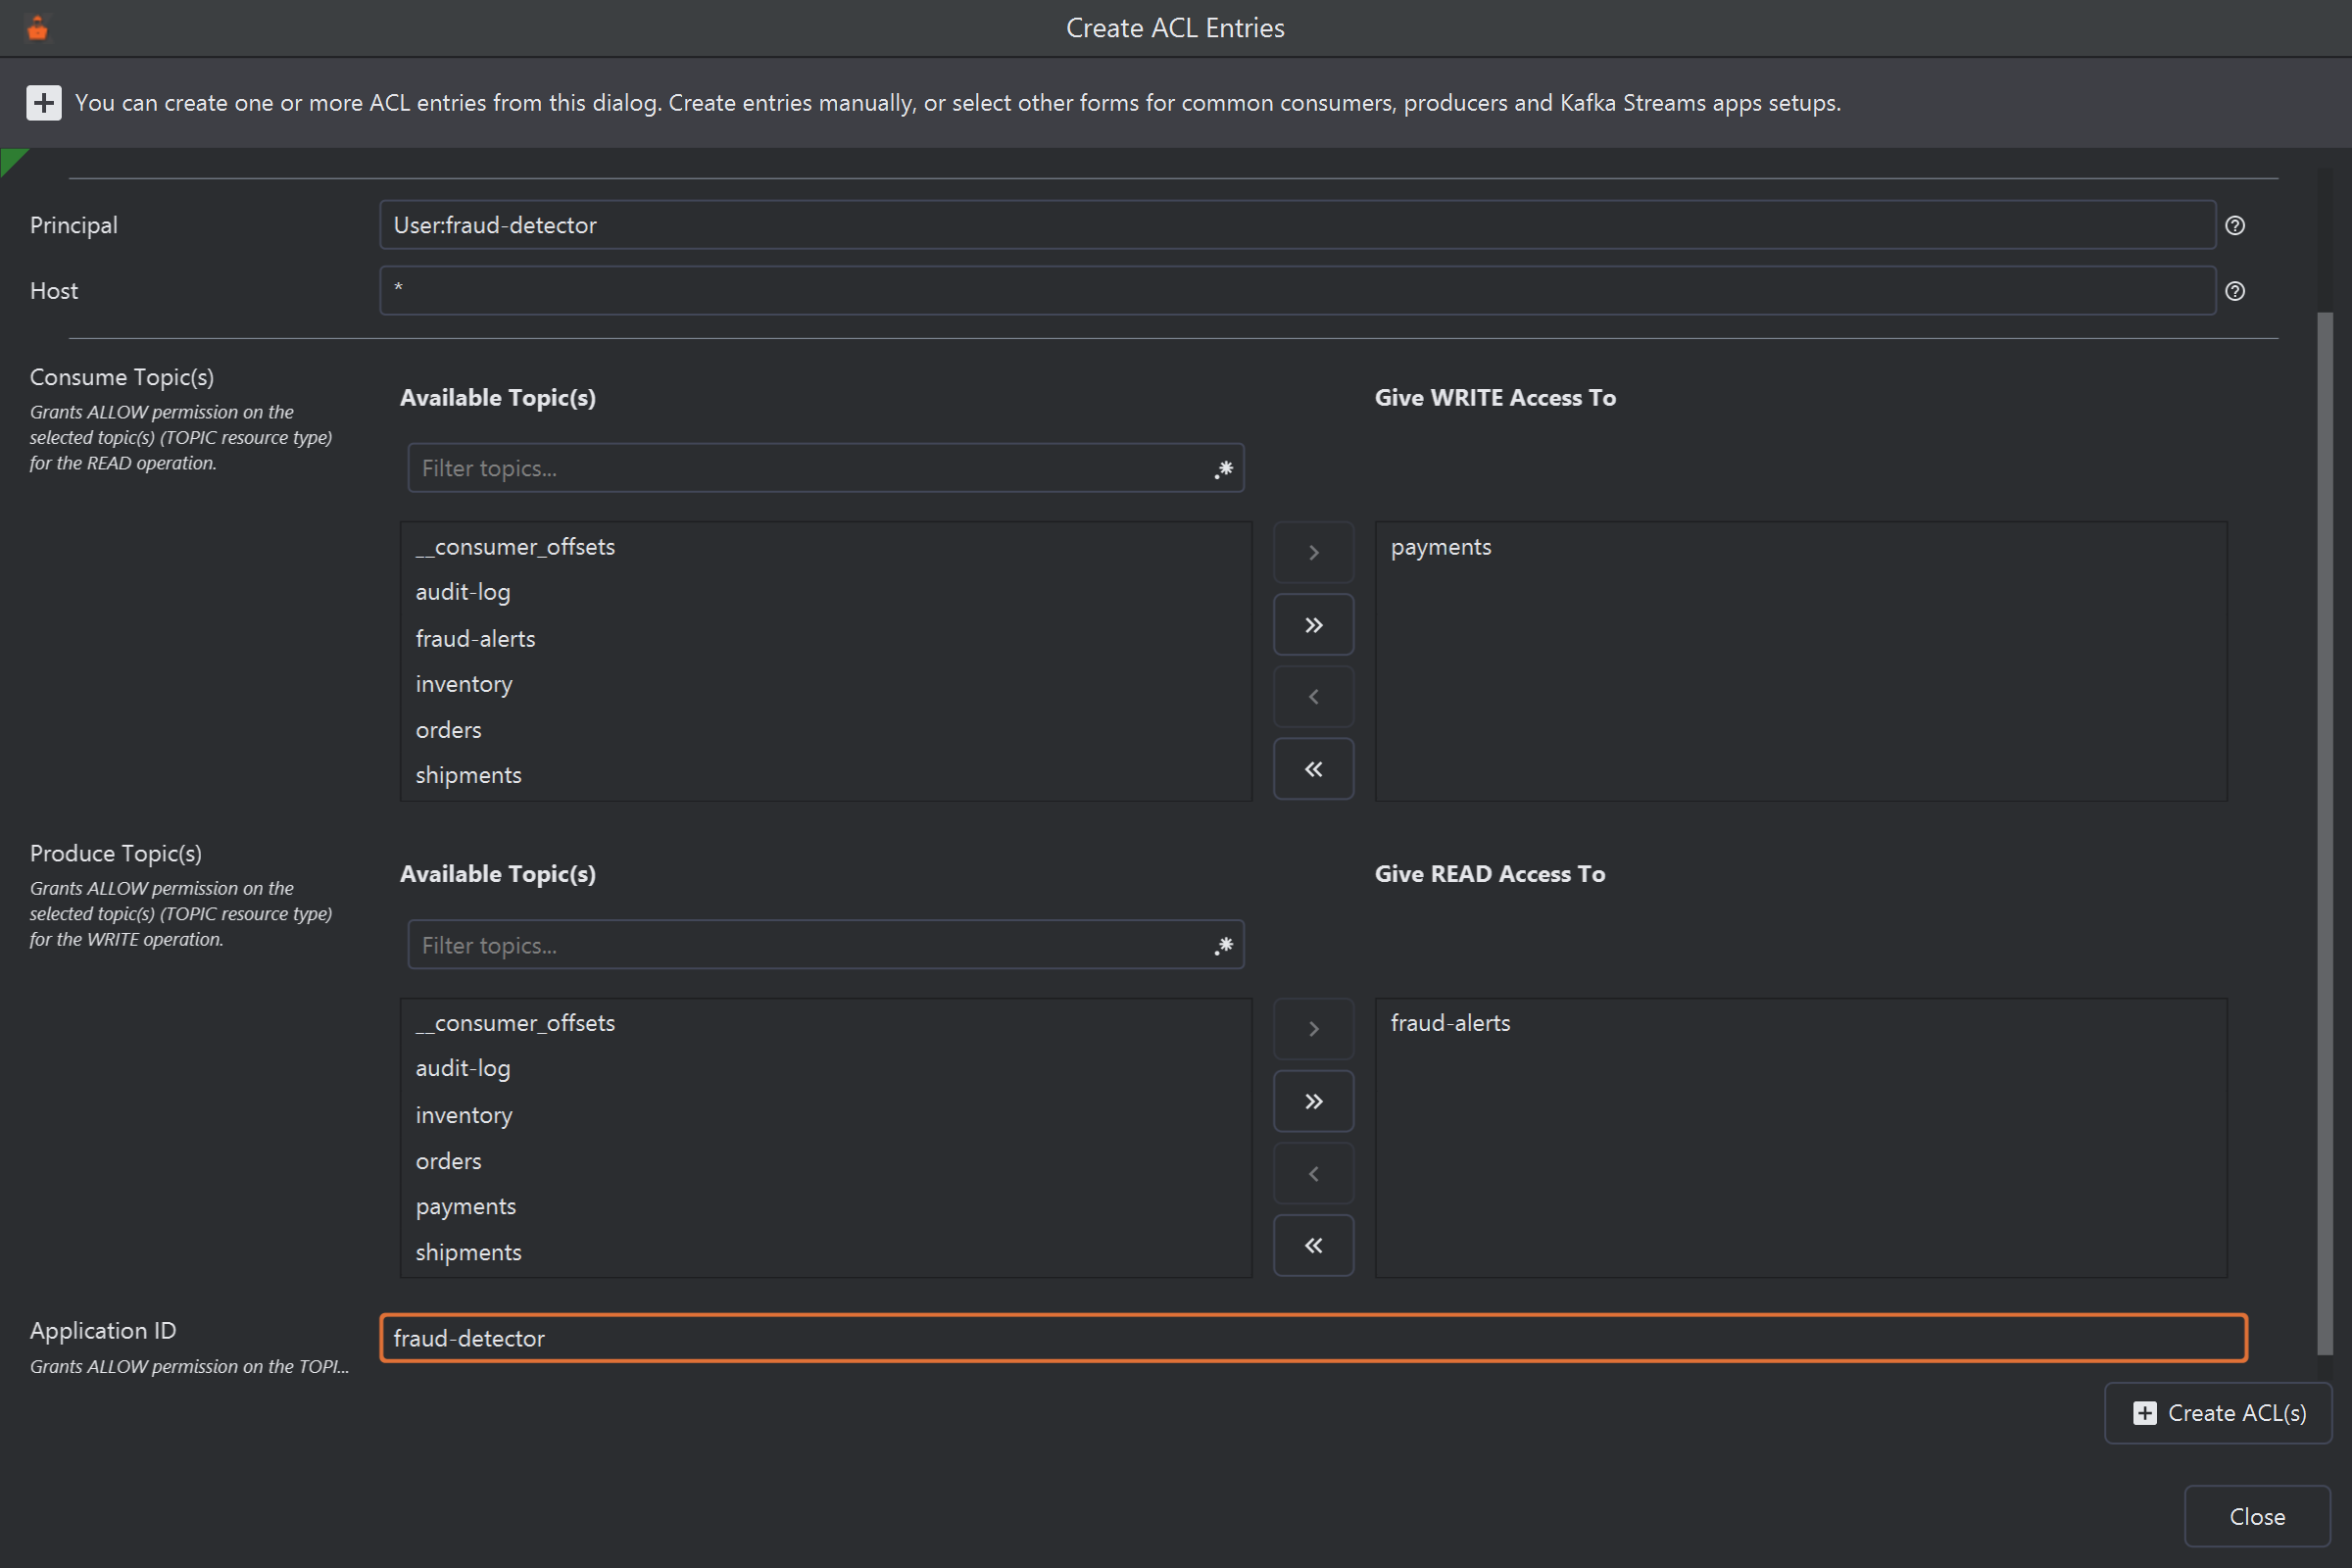The image size is (2352, 1568).
Task: Click the Create ACL(s) button
Action: (2218, 1413)
